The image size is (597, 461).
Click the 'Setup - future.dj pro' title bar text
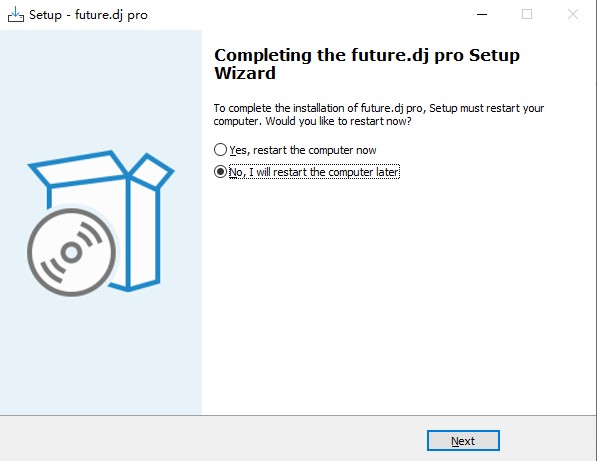pyautogui.click(x=88, y=15)
